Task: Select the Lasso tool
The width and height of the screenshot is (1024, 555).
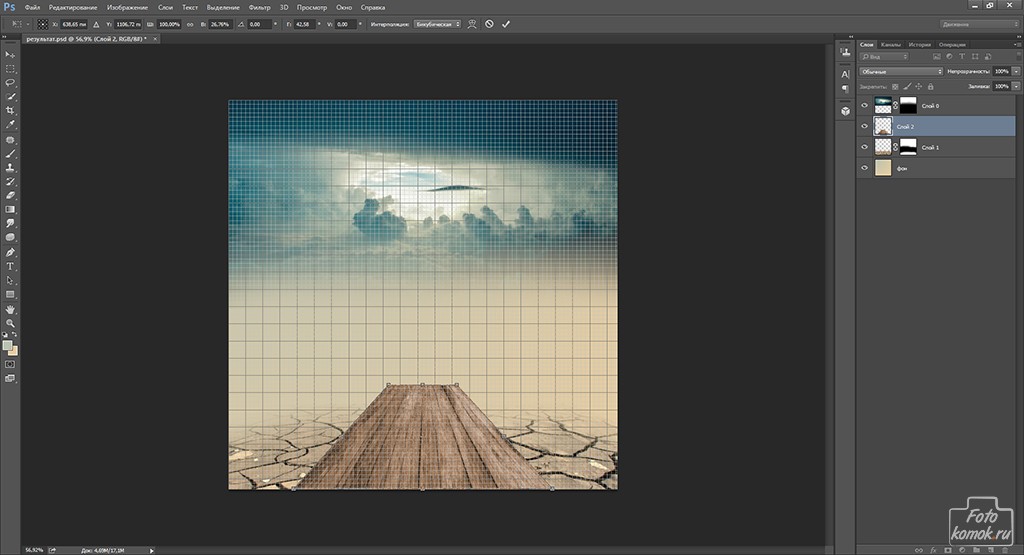Action: click(11, 82)
